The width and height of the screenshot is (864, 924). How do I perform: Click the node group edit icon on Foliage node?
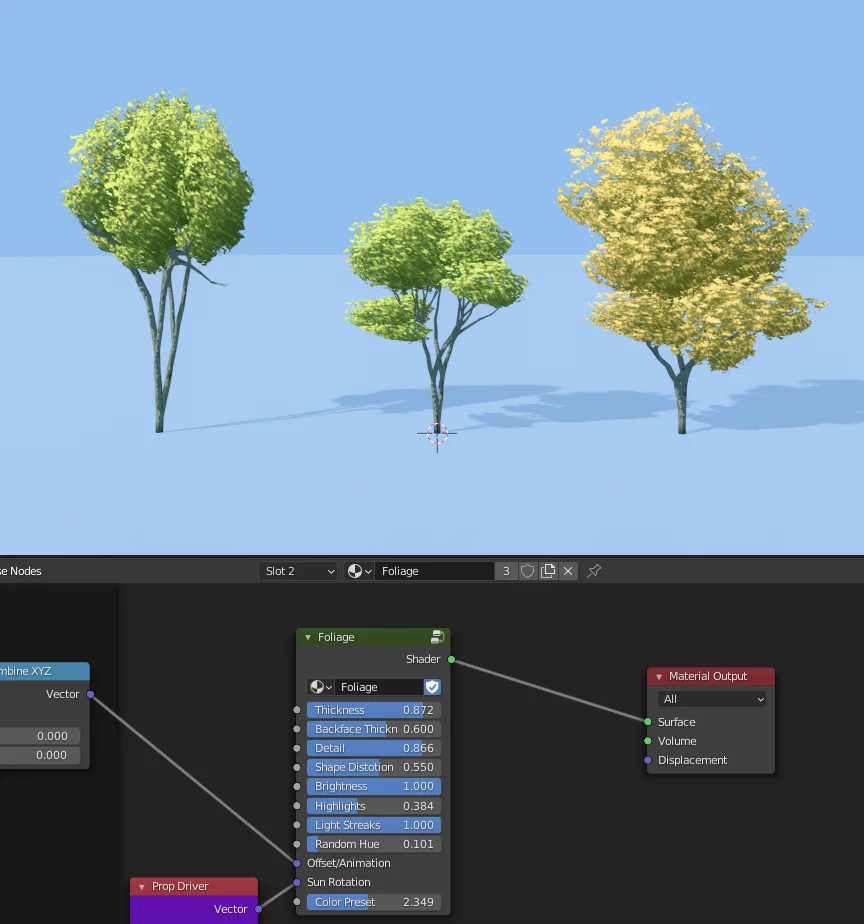tap(437, 637)
